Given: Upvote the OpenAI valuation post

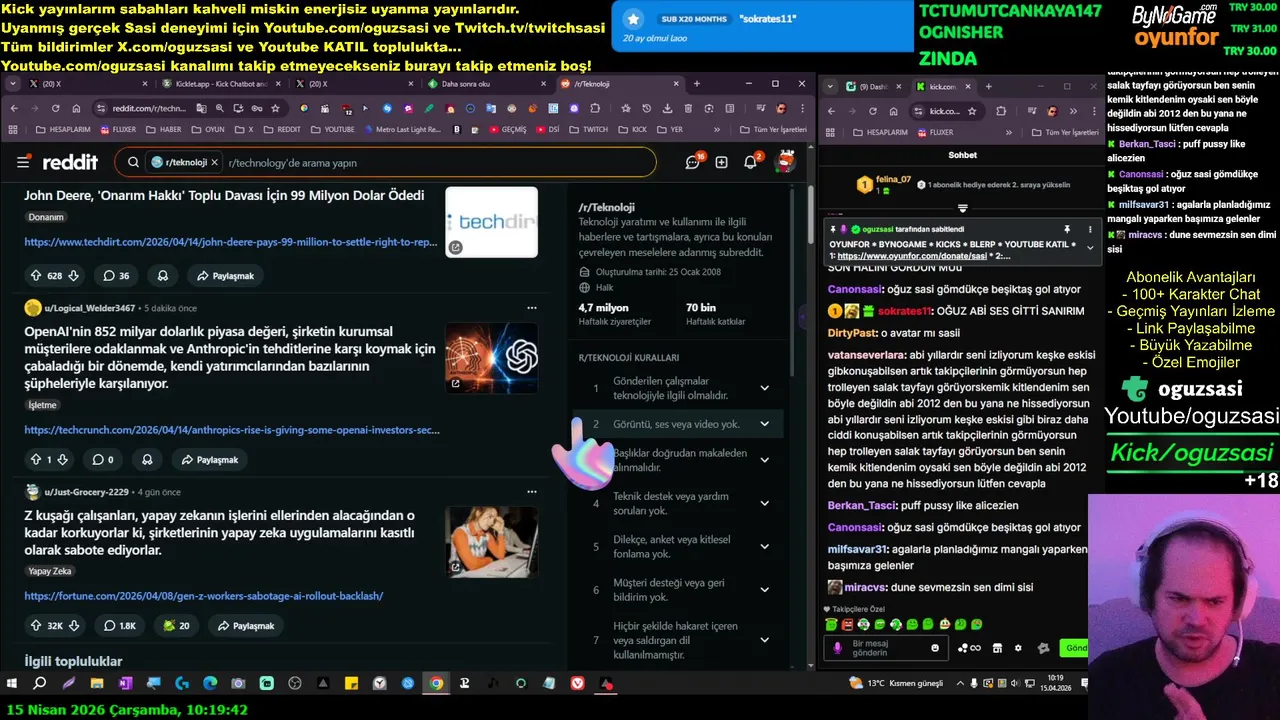Looking at the screenshot, I should click(x=36, y=460).
